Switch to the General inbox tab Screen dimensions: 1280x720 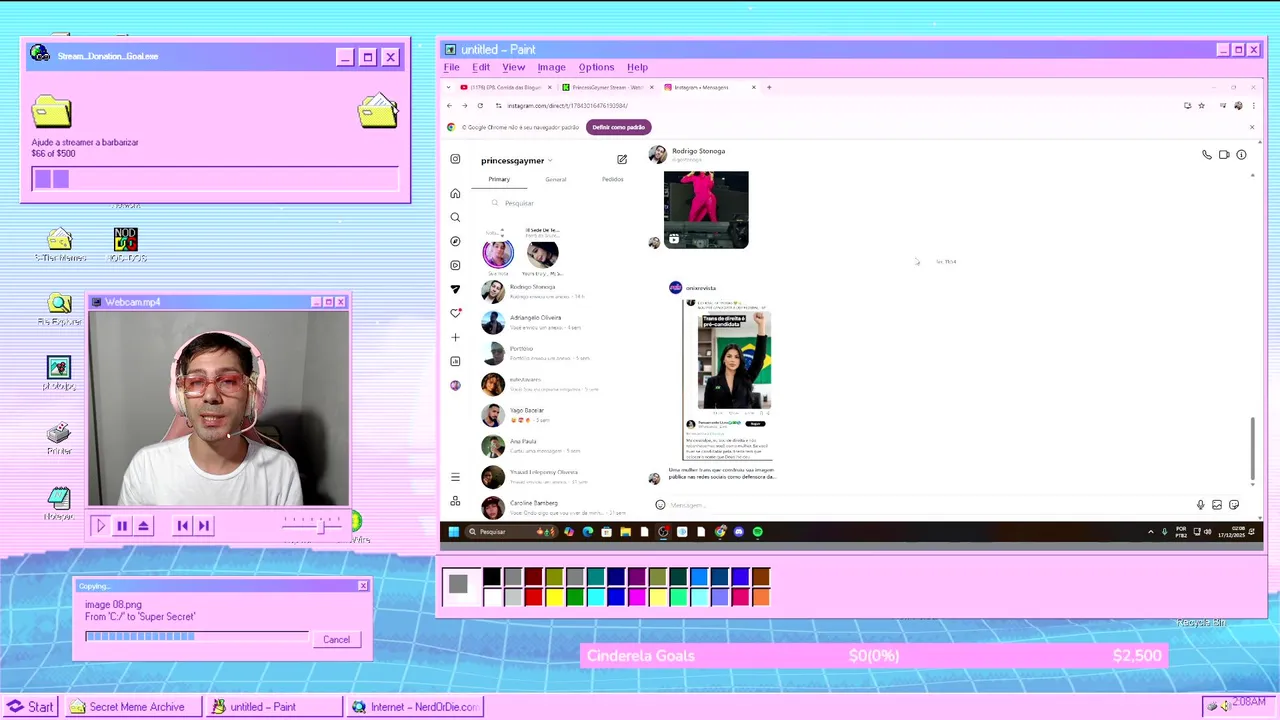pos(556,179)
